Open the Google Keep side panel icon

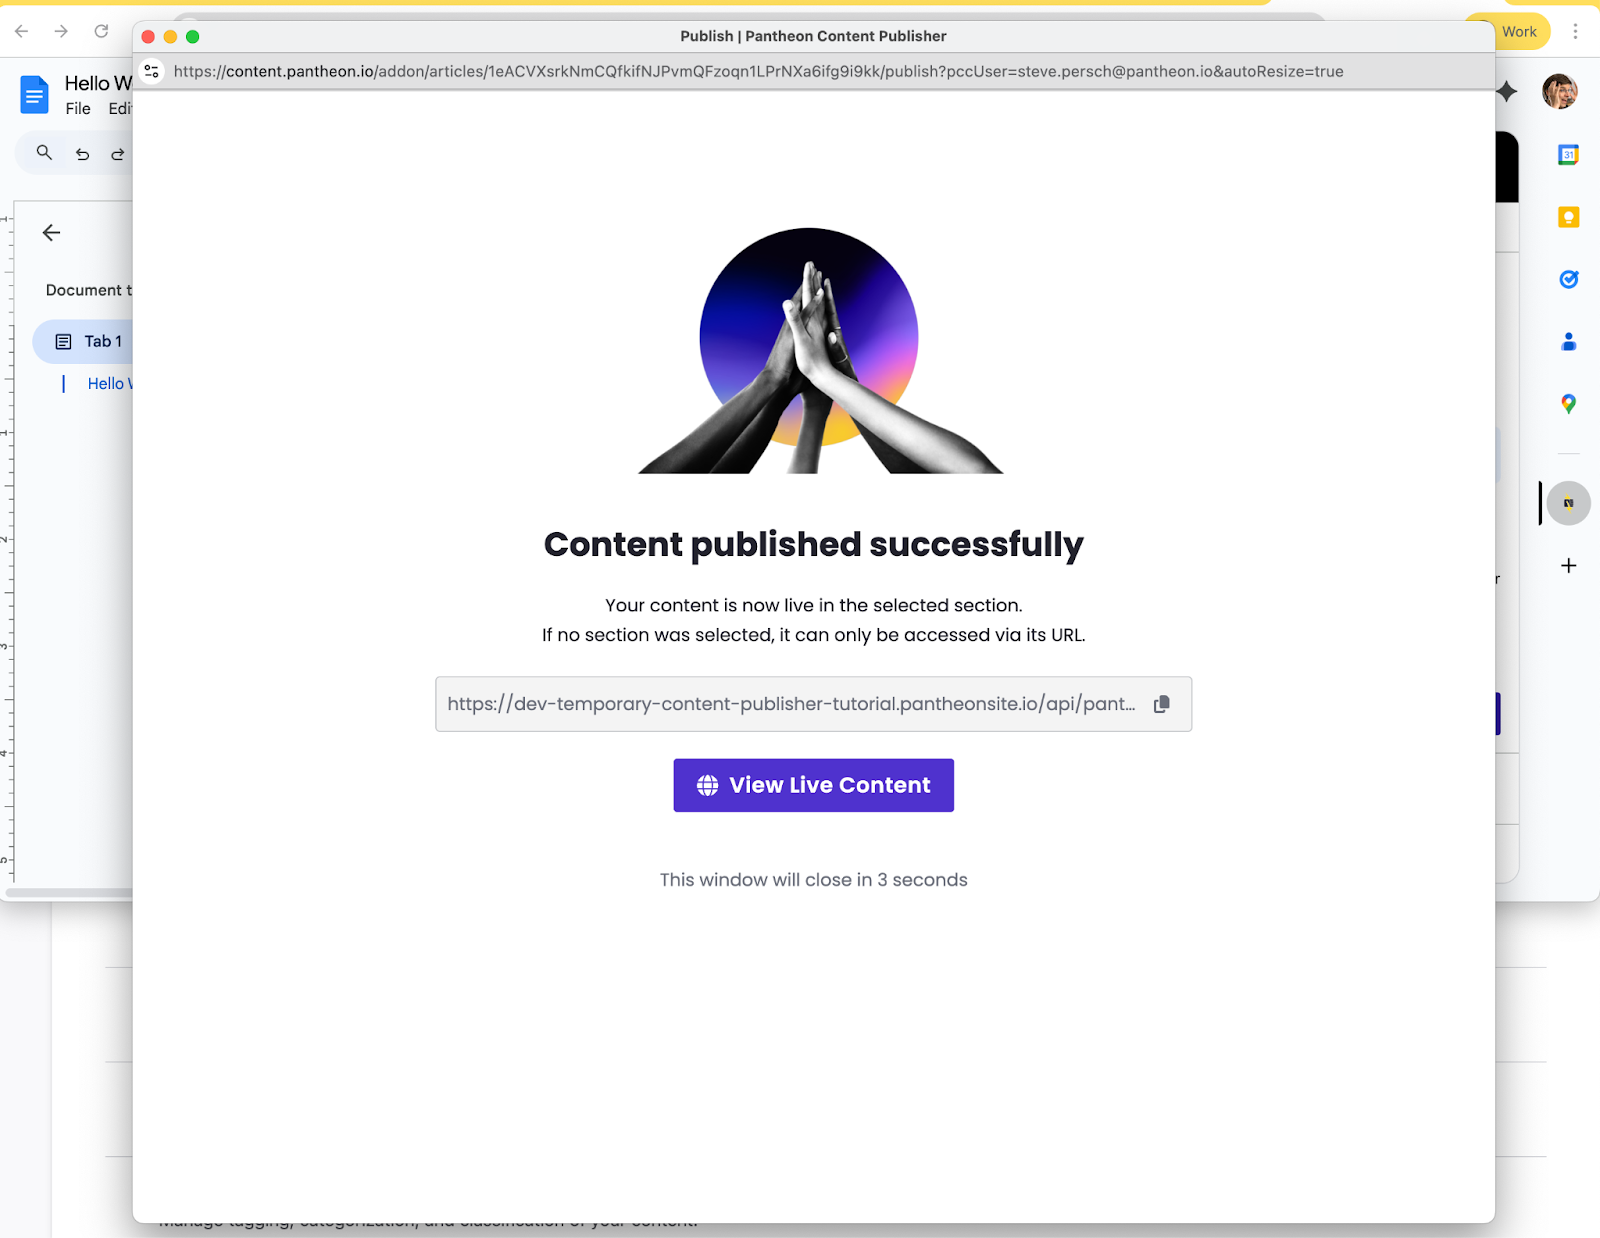tap(1568, 217)
